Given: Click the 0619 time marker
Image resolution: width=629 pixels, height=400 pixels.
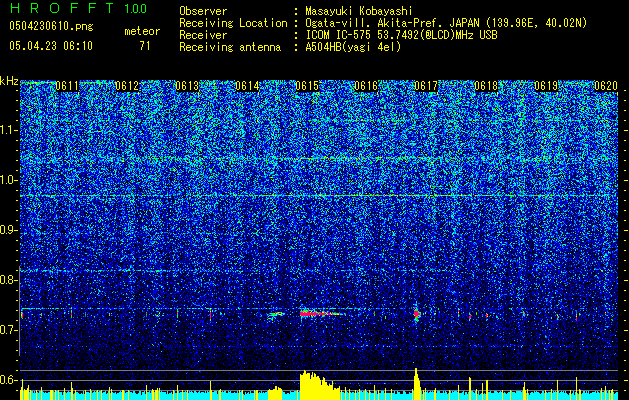Looking at the screenshot, I should point(546,86).
